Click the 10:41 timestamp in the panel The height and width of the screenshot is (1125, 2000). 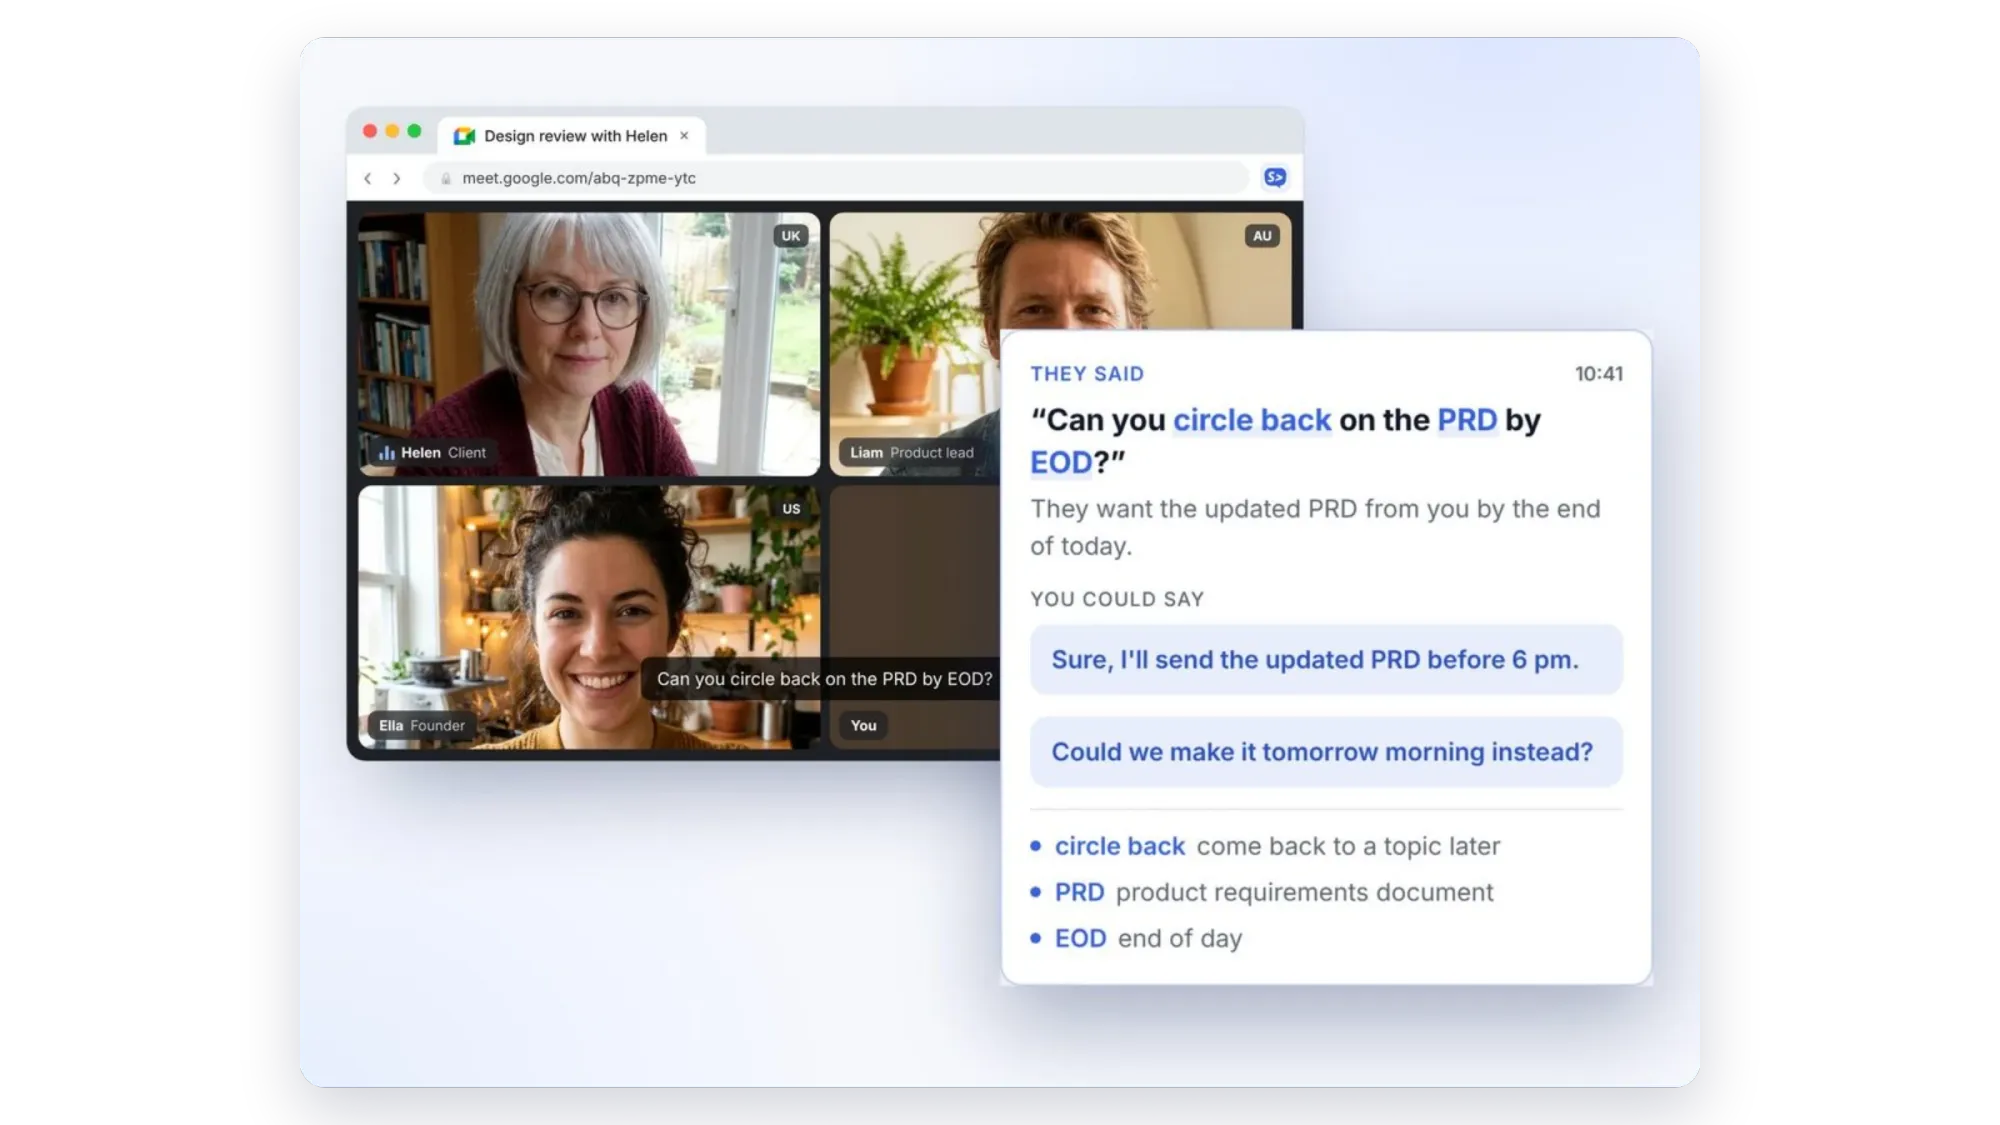tap(1599, 374)
